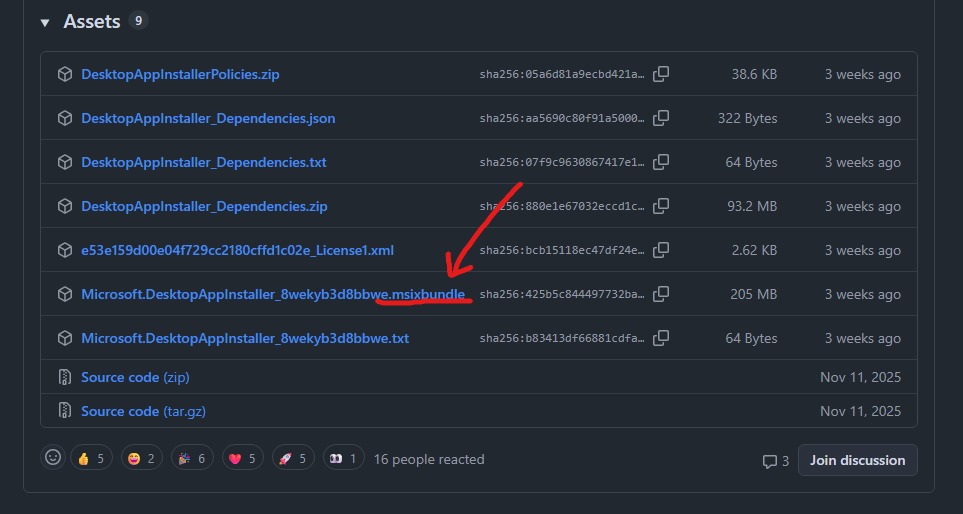Download Source code (zip)
963x514 pixels.
135,377
